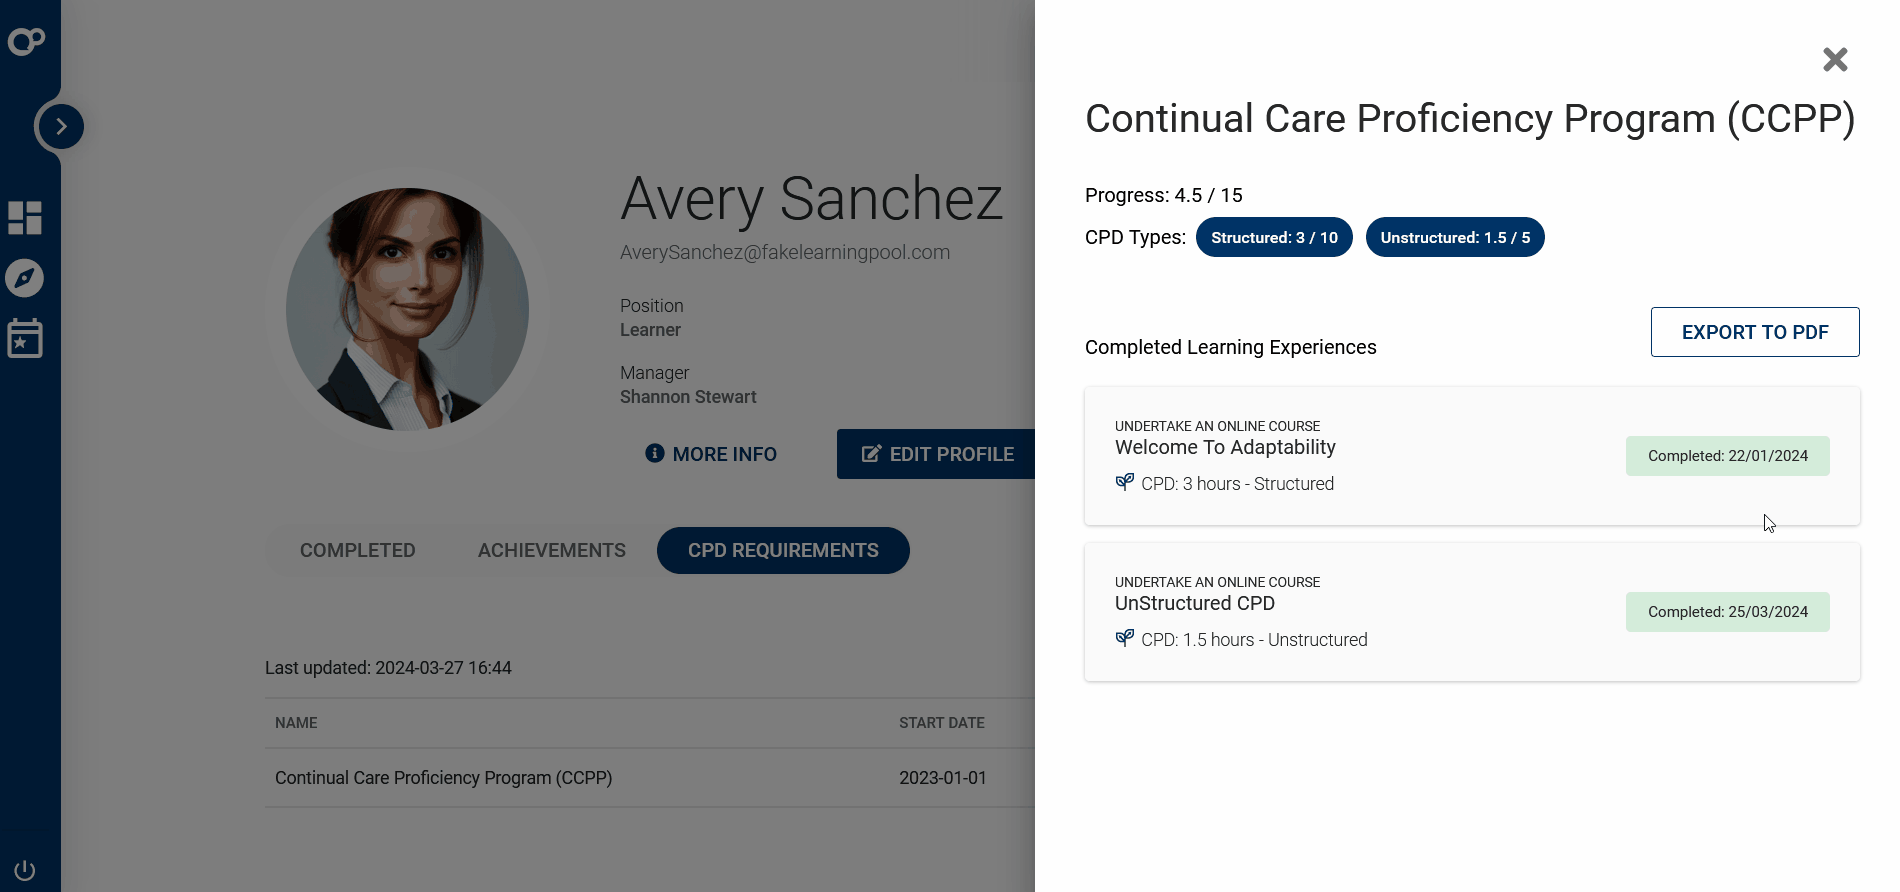Click the edit pencil icon on Edit Profile
This screenshot has width=1900, height=892.
(869, 453)
